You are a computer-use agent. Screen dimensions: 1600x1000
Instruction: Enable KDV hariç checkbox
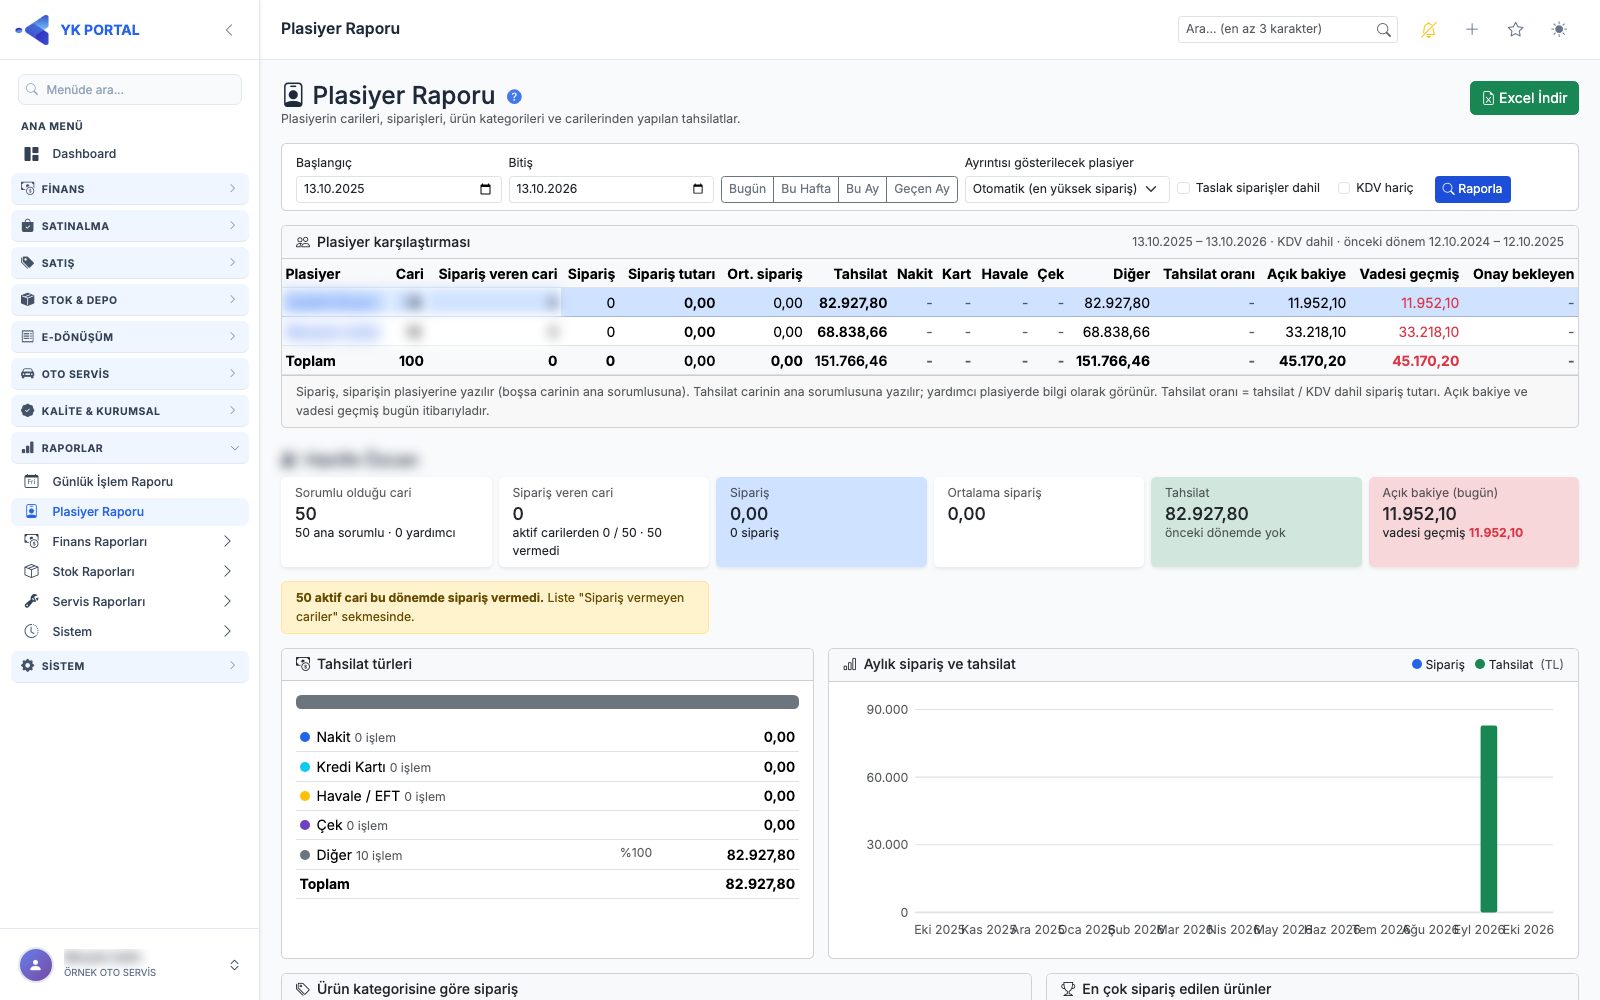[1344, 188]
